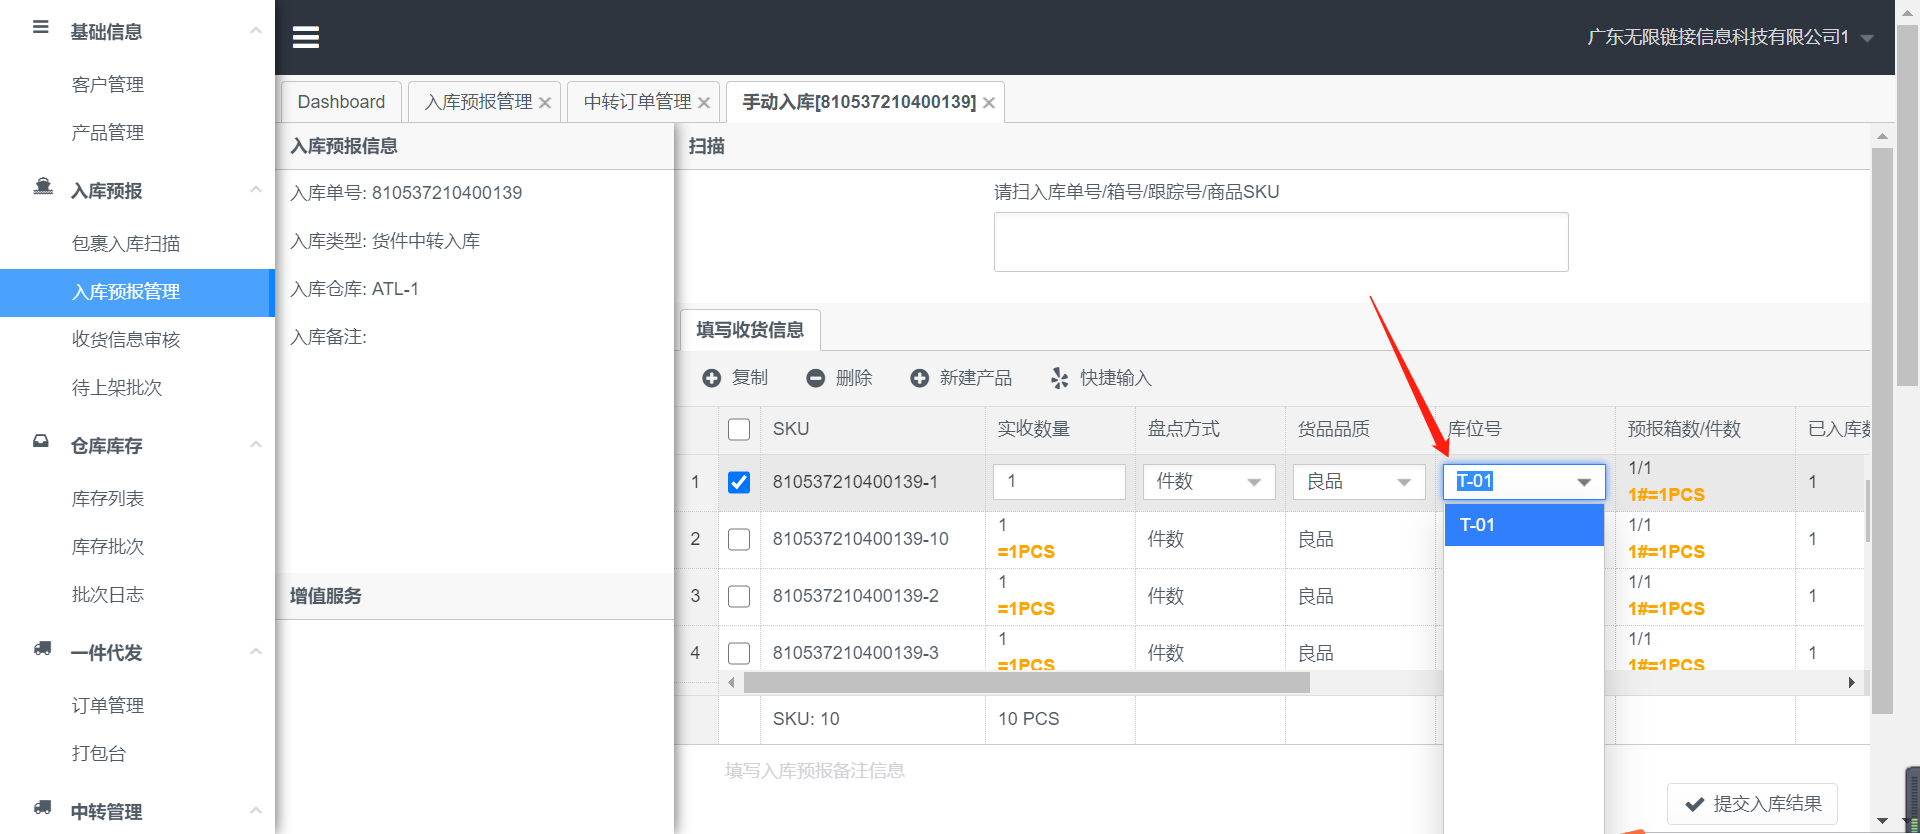Check the row for SKU 810537210400139-10
Viewport: 1920px width, 834px height.
tap(739, 539)
